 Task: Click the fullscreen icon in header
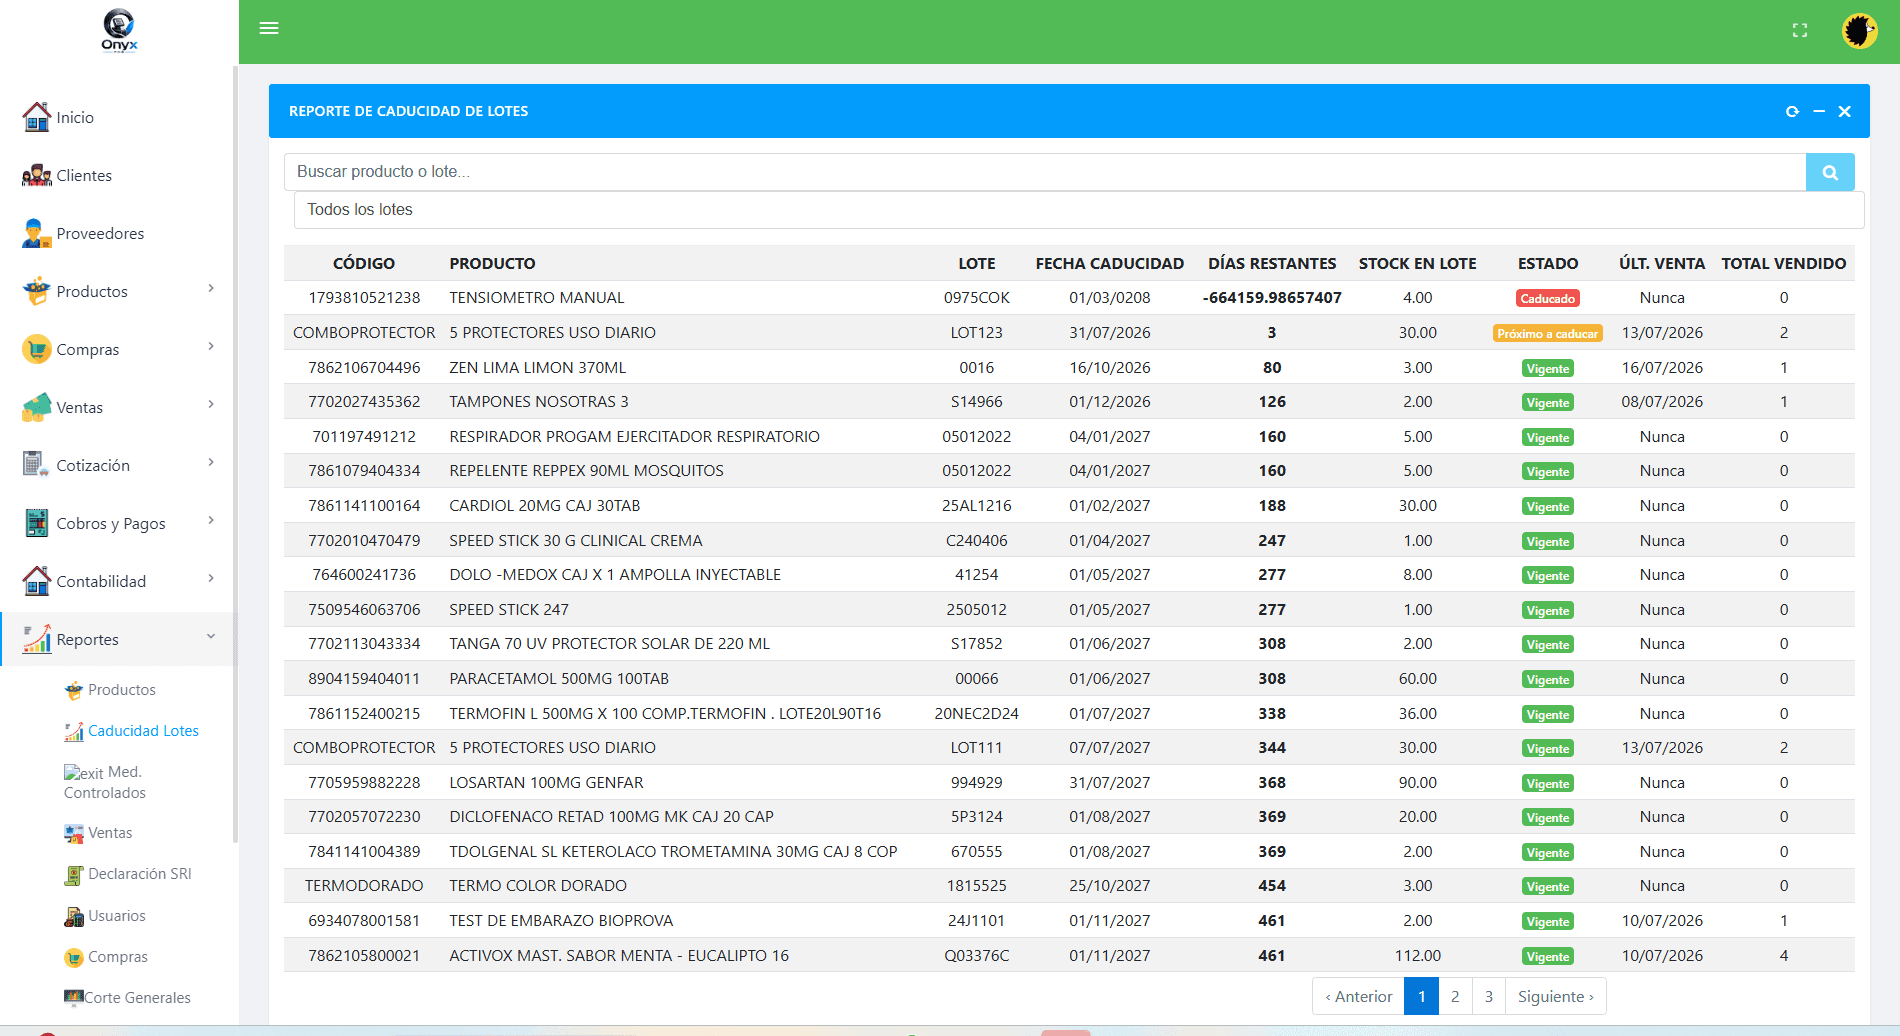pos(1800,31)
